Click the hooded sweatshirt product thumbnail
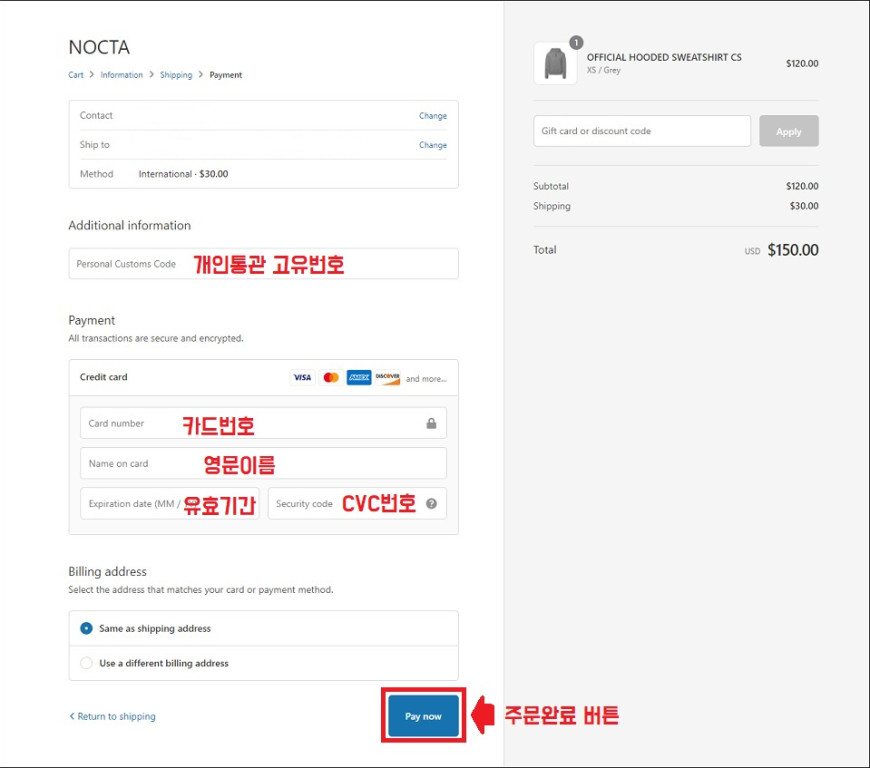870x768 pixels. [x=555, y=63]
